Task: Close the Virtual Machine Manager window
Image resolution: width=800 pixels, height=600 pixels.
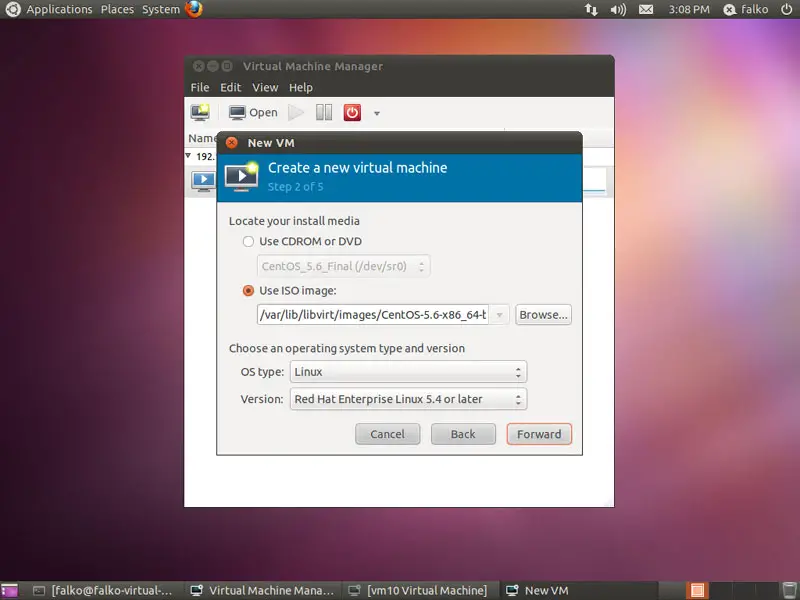Action: click(198, 66)
